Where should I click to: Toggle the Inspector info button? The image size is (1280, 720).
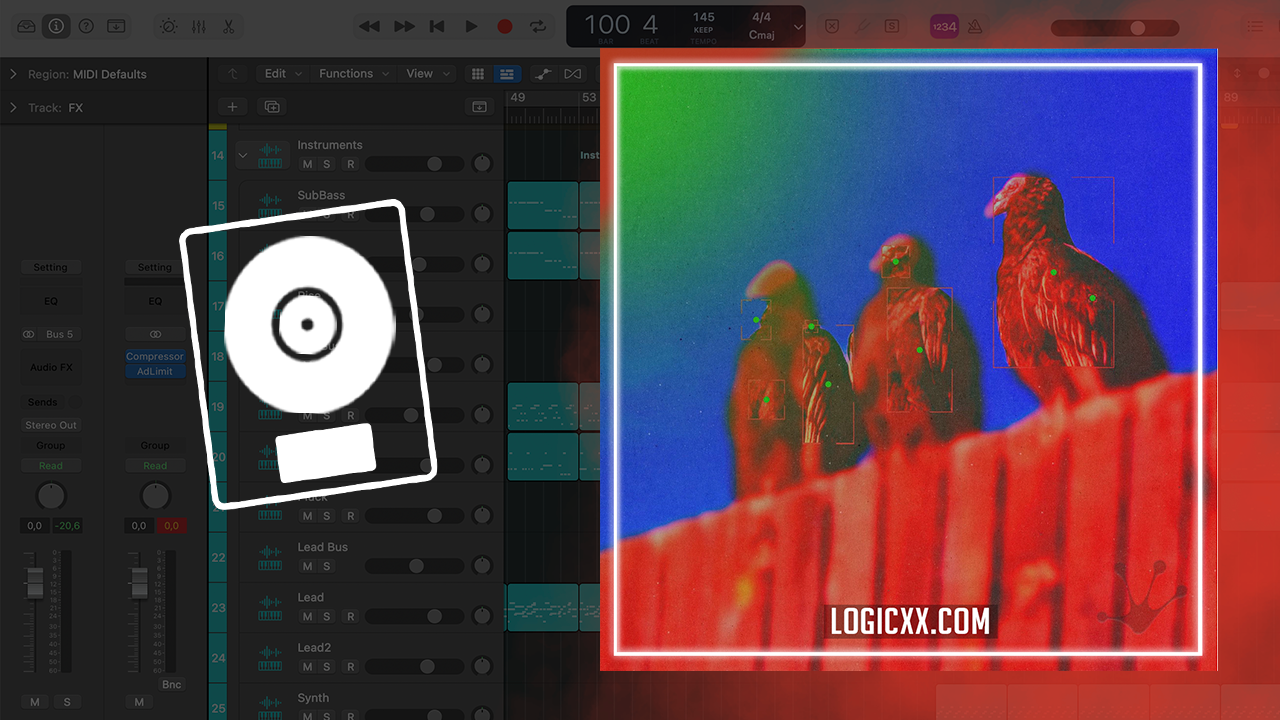pyautogui.click(x=56, y=27)
